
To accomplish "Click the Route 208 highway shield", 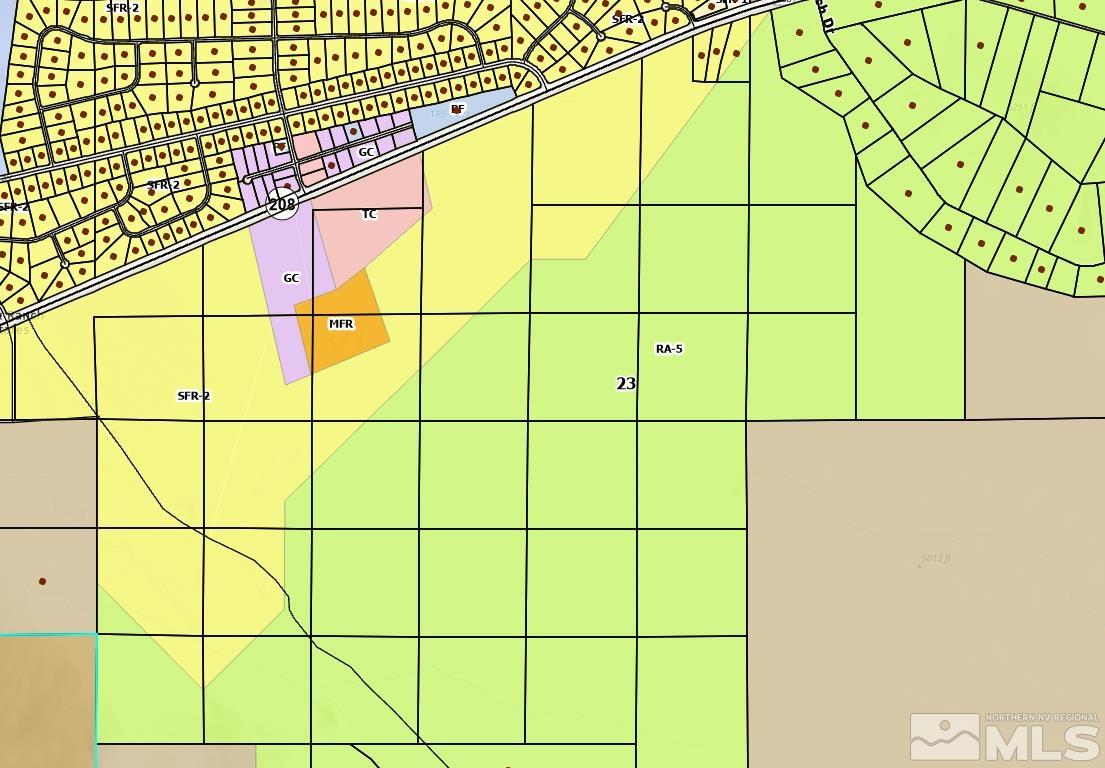I will click(x=282, y=204).
